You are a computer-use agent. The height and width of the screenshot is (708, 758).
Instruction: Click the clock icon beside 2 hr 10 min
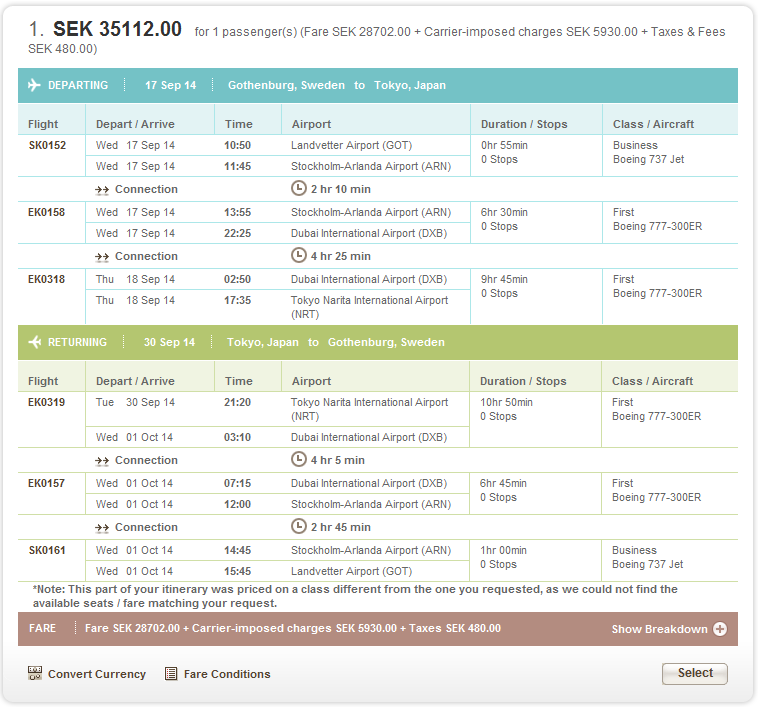click(x=298, y=189)
